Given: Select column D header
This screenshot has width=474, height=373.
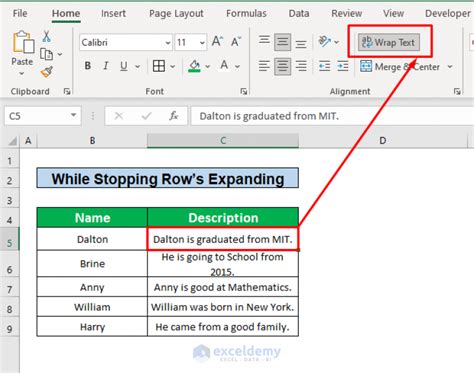Looking at the screenshot, I should pos(383,141).
